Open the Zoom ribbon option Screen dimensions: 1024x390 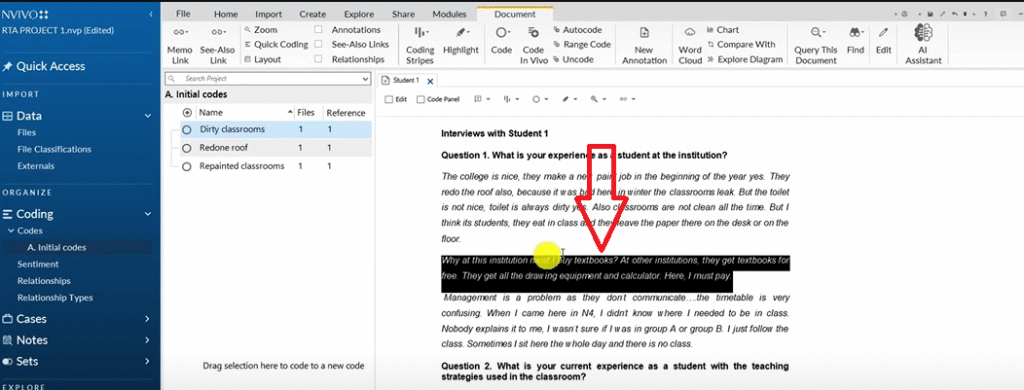point(261,30)
